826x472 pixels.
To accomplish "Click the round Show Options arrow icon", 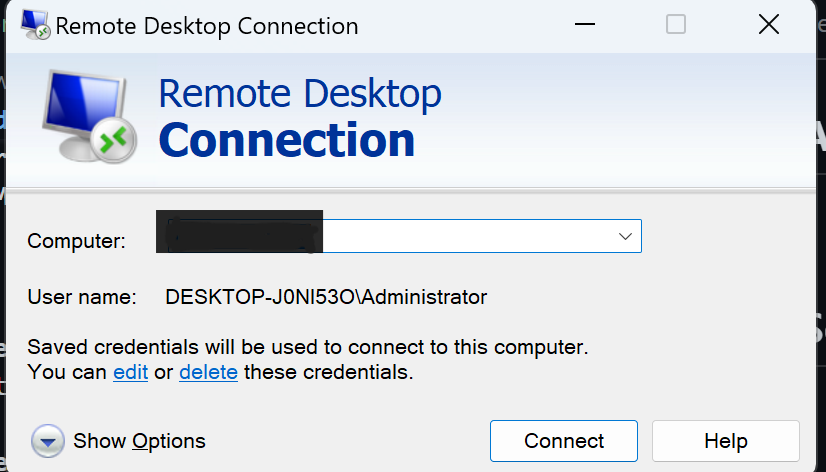I will pyautogui.click(x=48, y=441).
